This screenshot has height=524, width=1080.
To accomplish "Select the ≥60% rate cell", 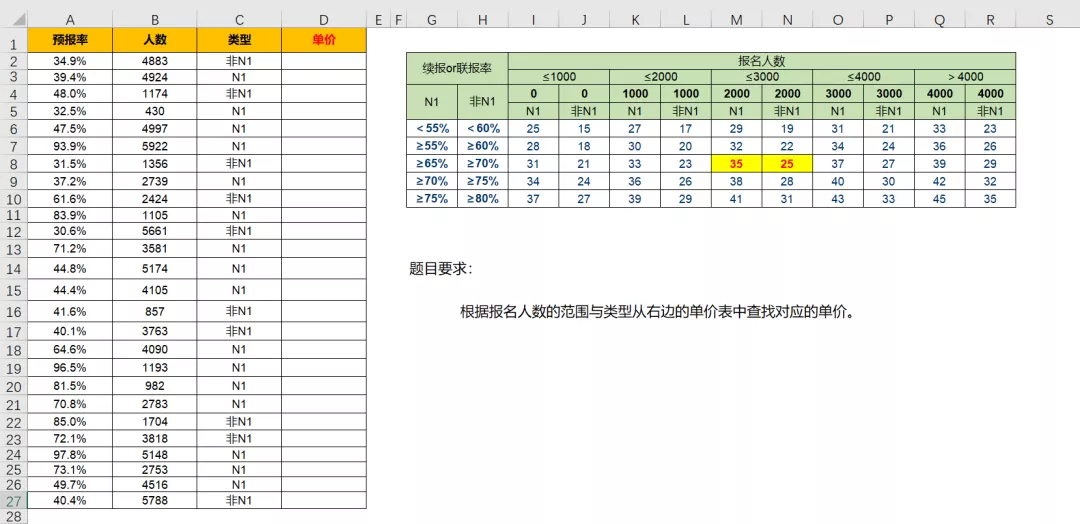I will coord(483,146).
